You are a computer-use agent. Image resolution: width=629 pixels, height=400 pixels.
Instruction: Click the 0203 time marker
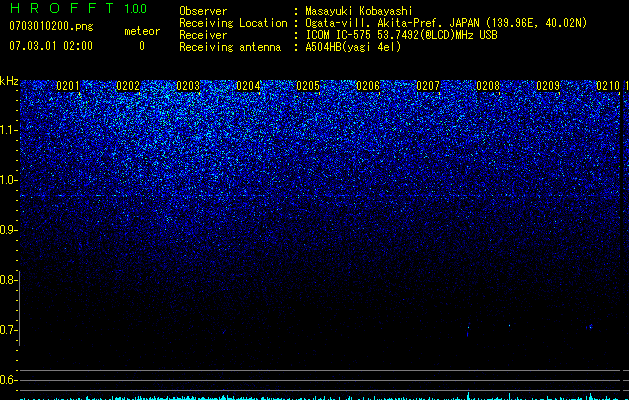click(x=188, y=86)
